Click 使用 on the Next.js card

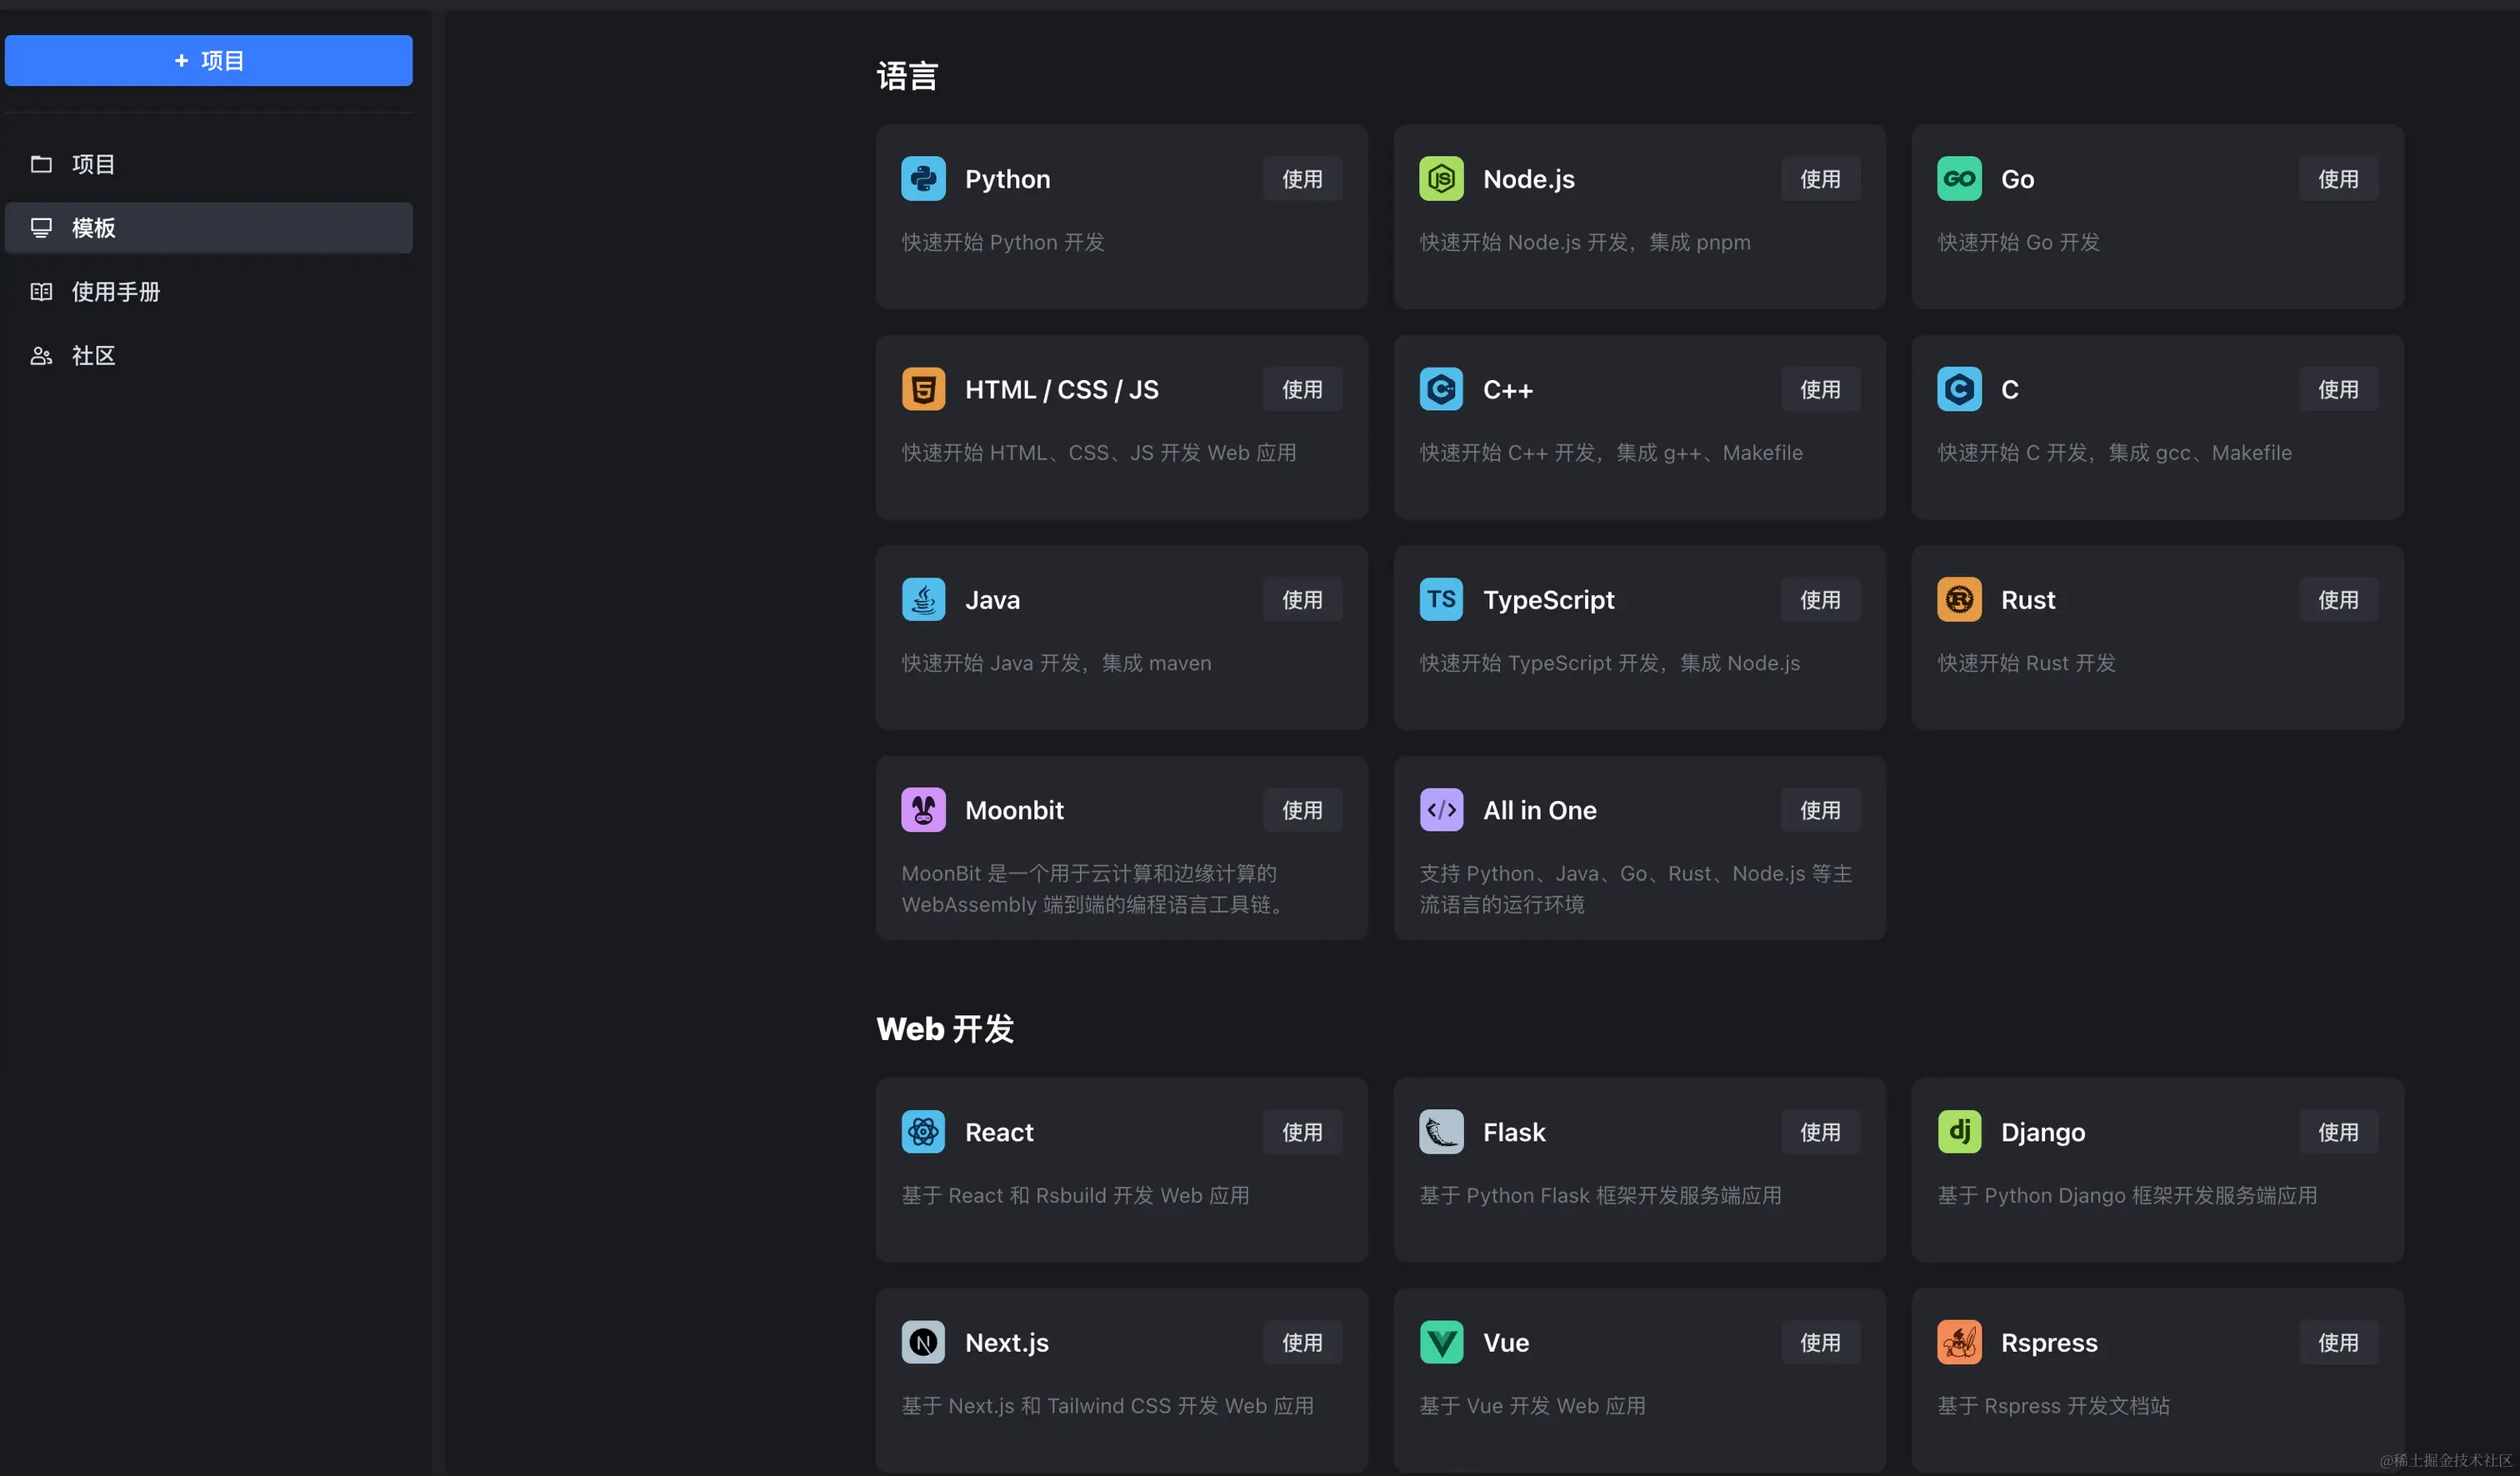click(x=1302, y=1342)
